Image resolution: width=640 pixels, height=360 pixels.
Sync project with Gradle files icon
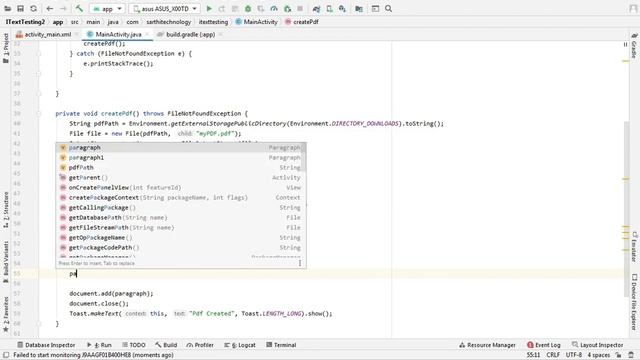pos(316,9)
